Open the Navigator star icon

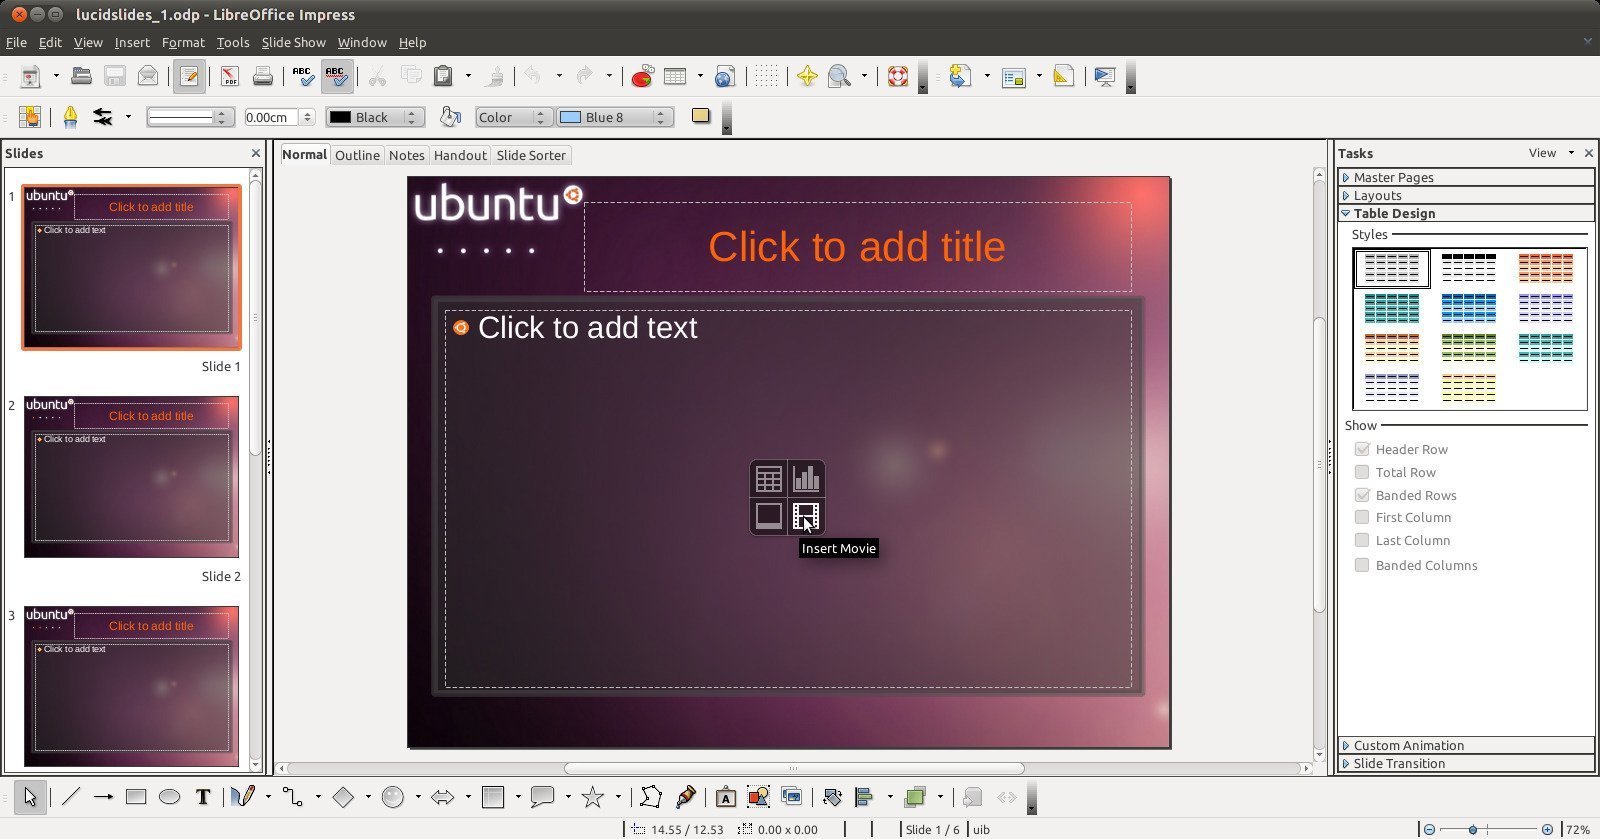coord(807,76)
